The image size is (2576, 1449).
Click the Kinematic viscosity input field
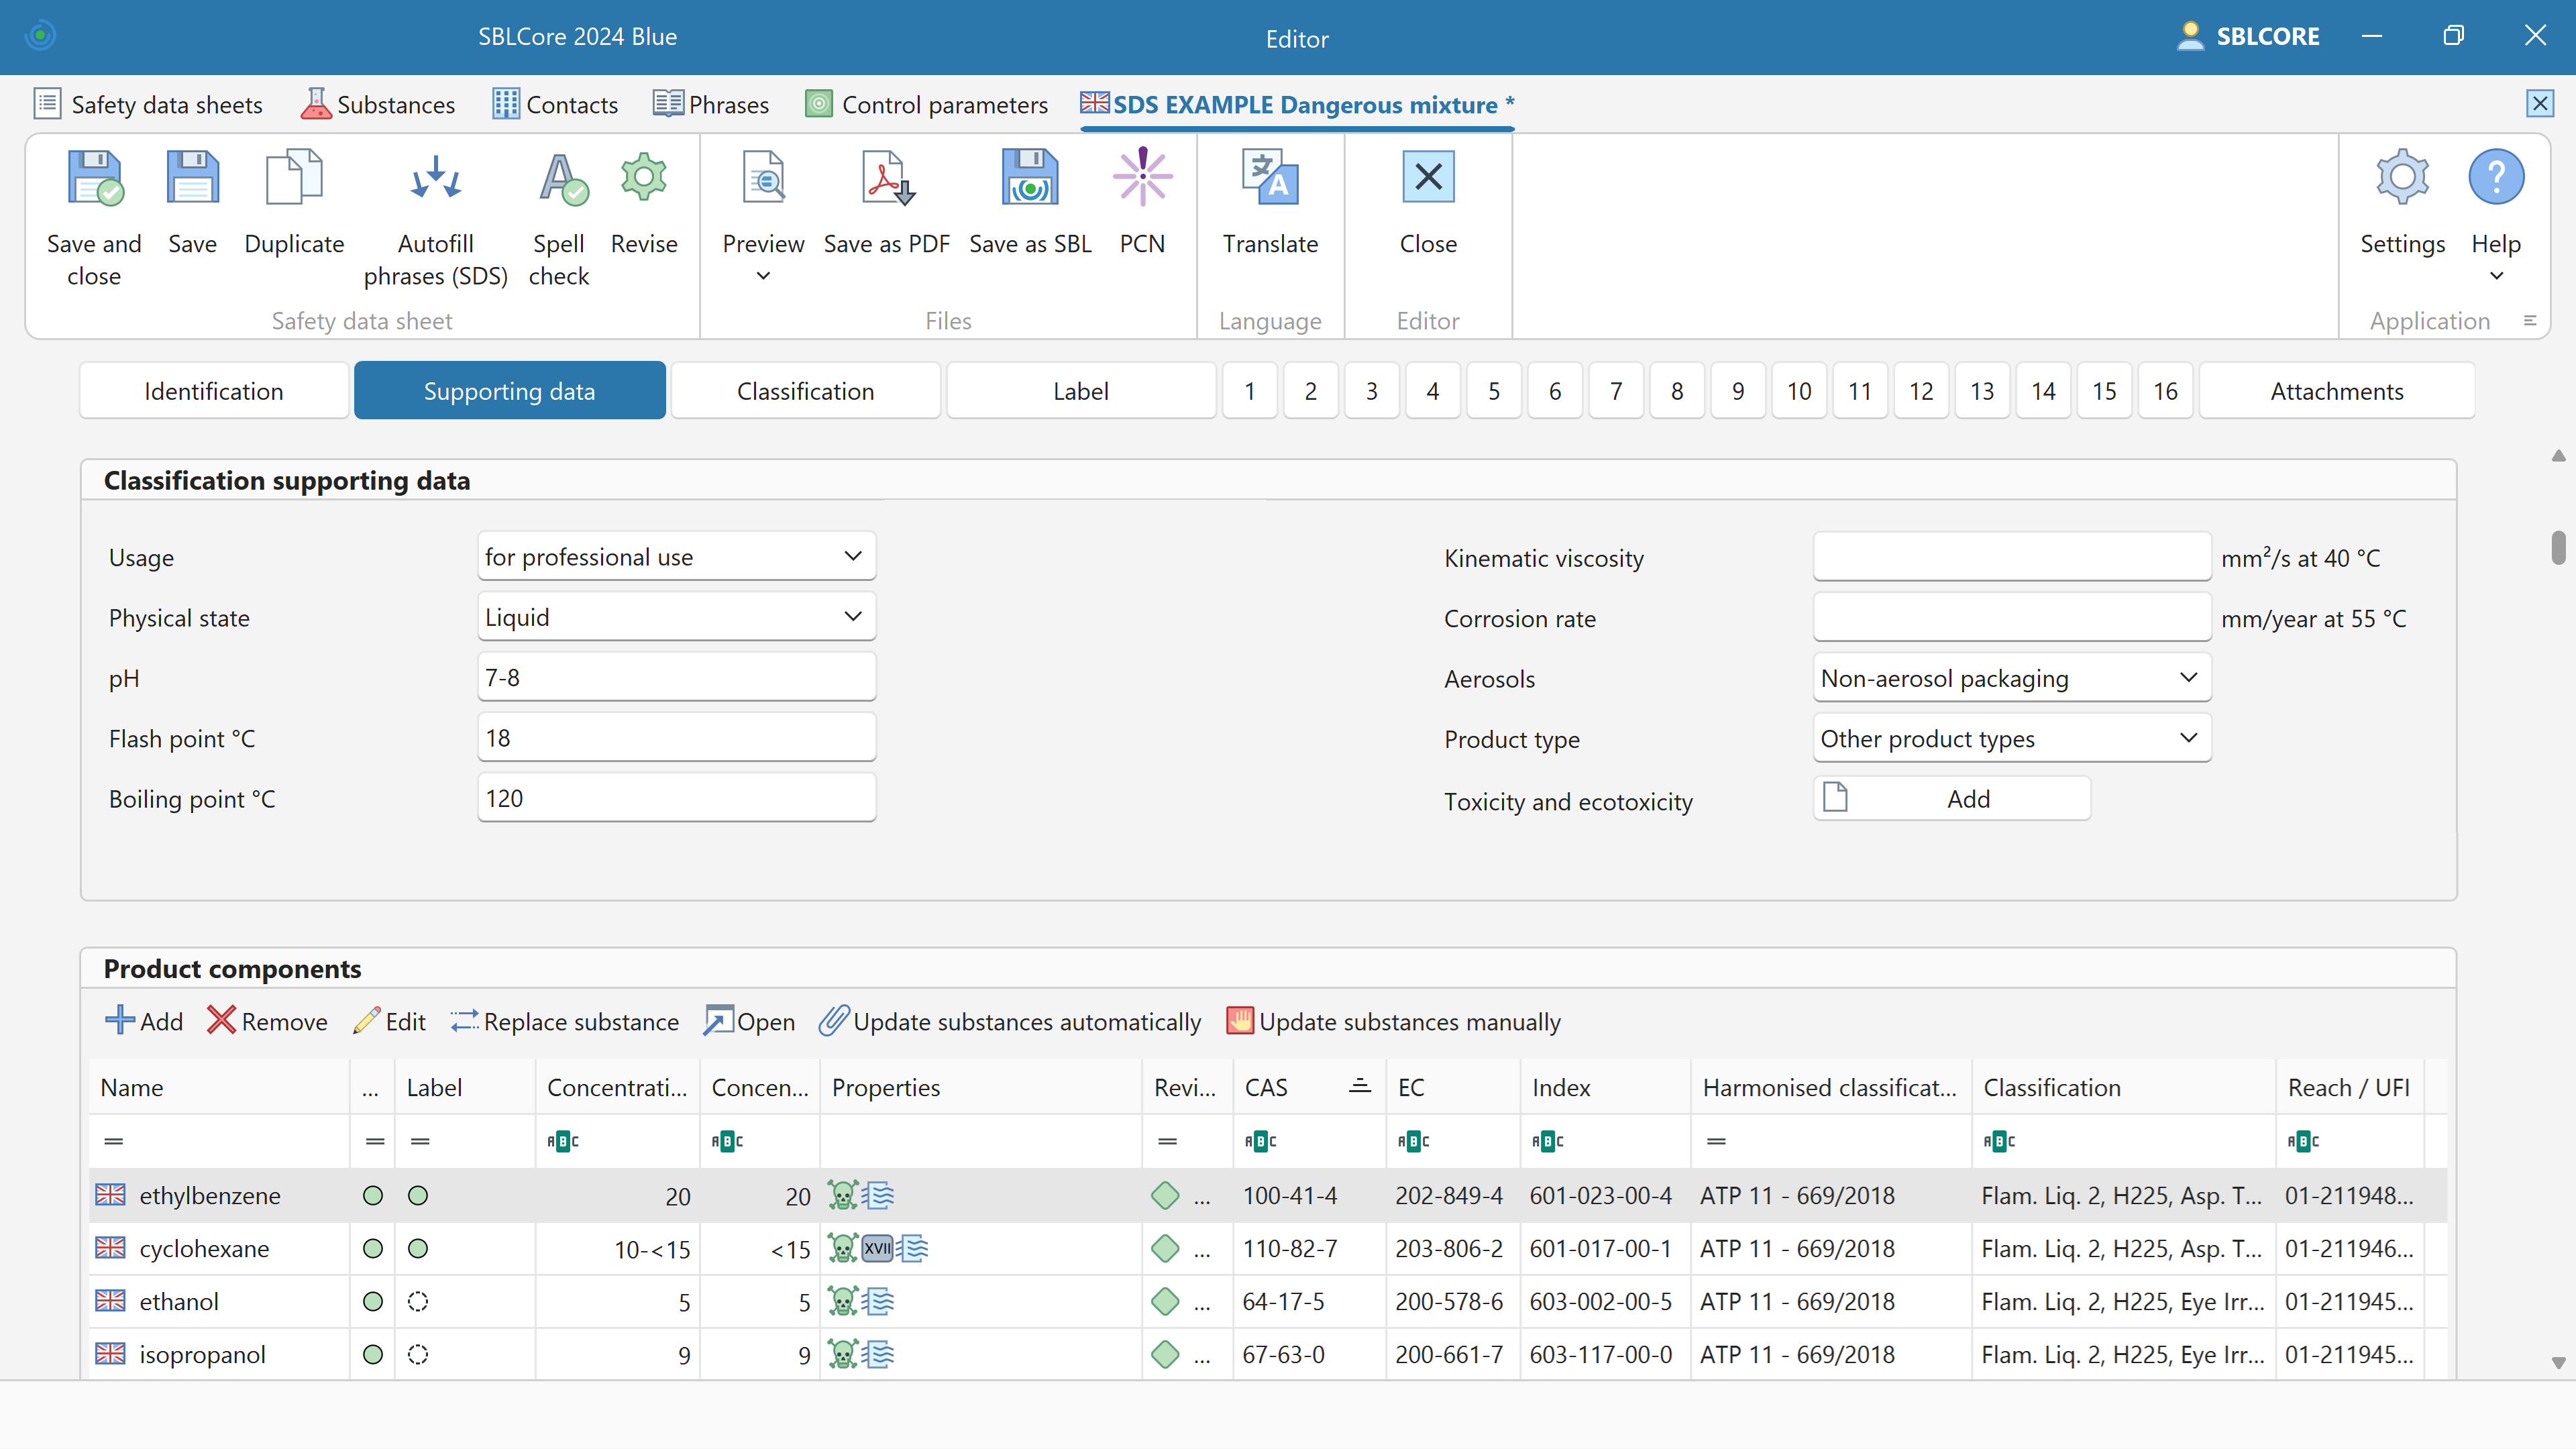pos(2011,556)
